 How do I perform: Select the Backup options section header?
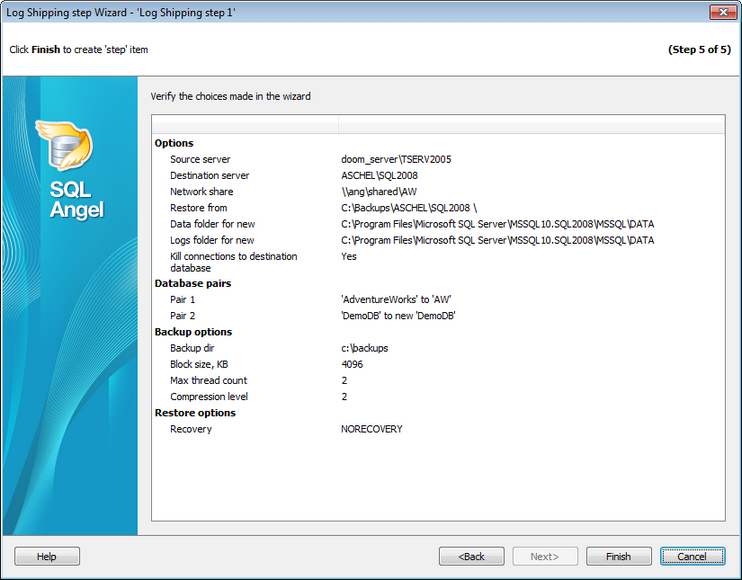click(193, 332)
